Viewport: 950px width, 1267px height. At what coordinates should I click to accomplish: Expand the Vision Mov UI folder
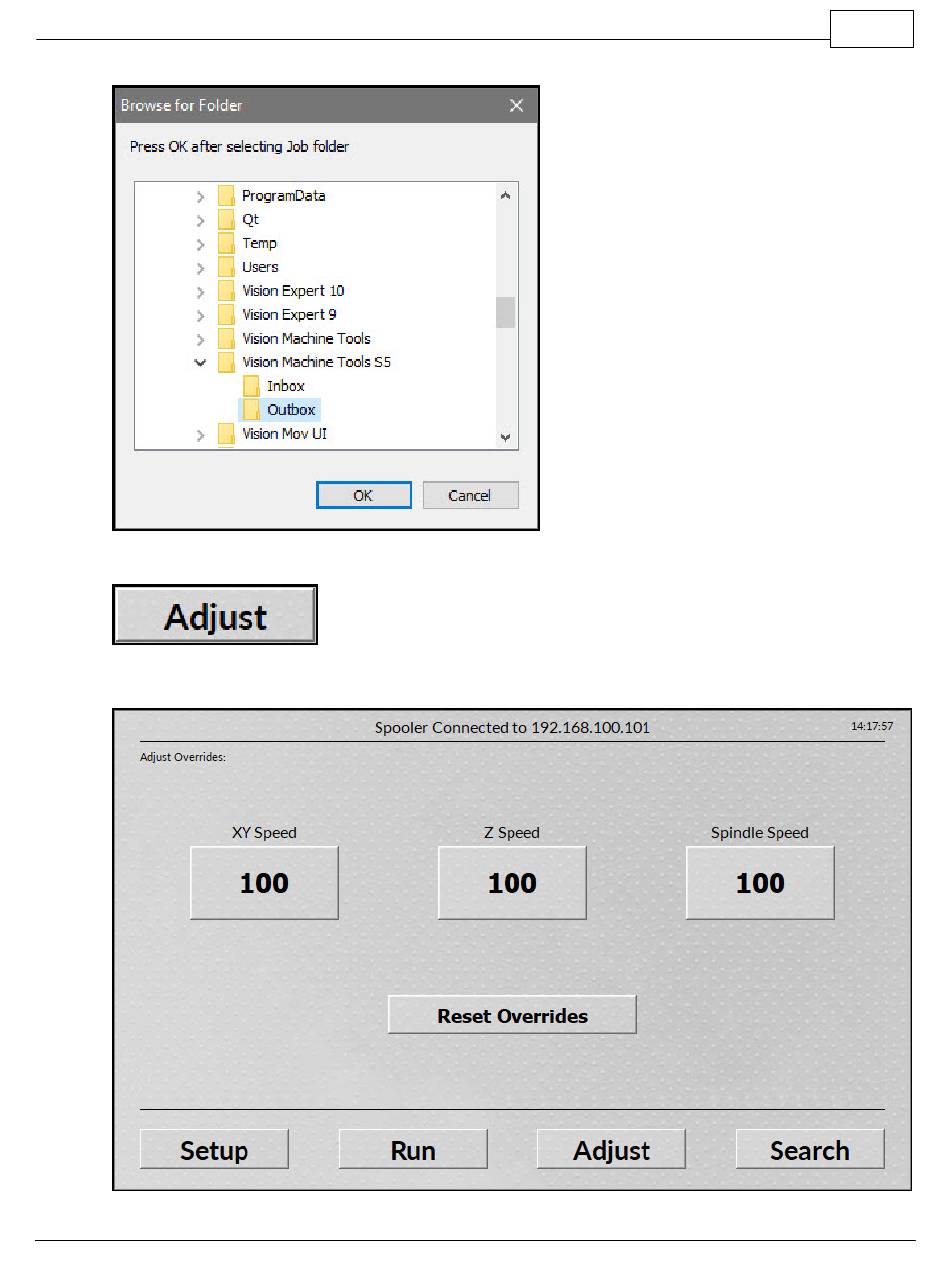click(201, 434)
